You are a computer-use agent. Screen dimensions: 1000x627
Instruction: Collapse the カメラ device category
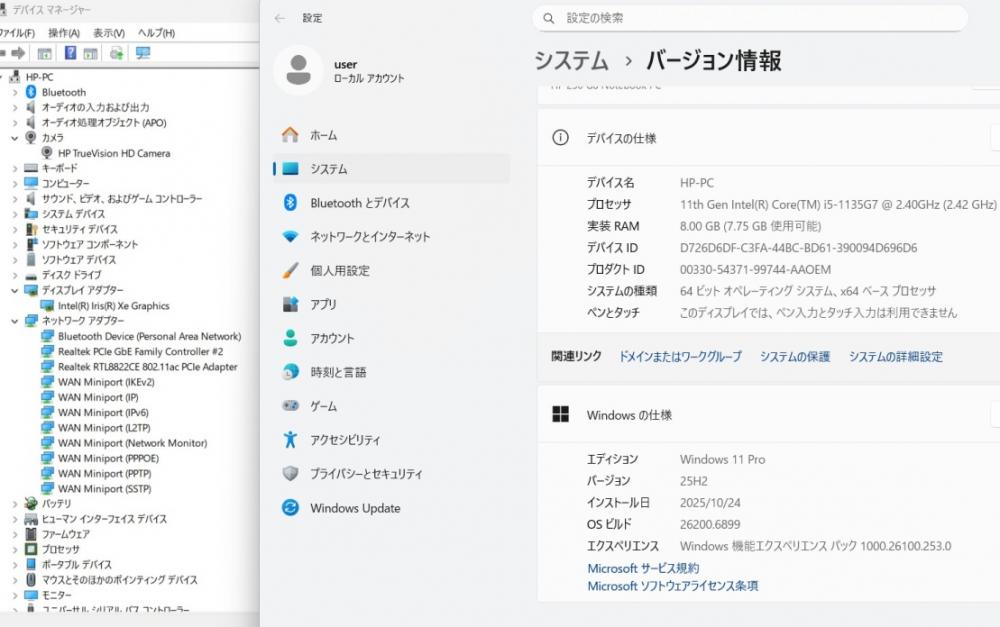pyautogui.click(x=15, y=138)
